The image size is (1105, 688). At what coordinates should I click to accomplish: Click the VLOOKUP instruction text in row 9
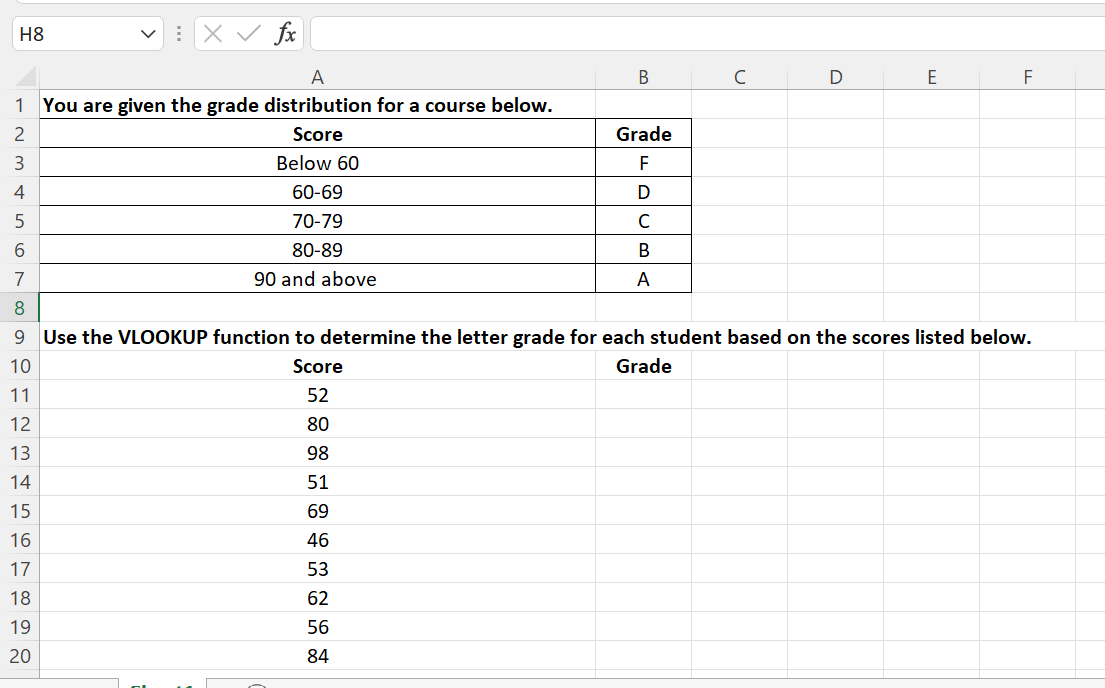(x=534, y=337)
